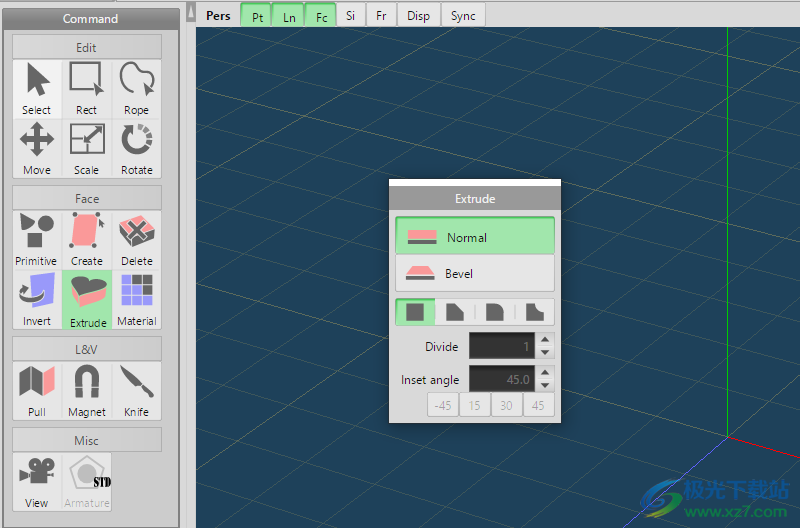Select the Rope lasso selection tool
The width and height of the screenshot is (800, 528).
pos(136,89)
